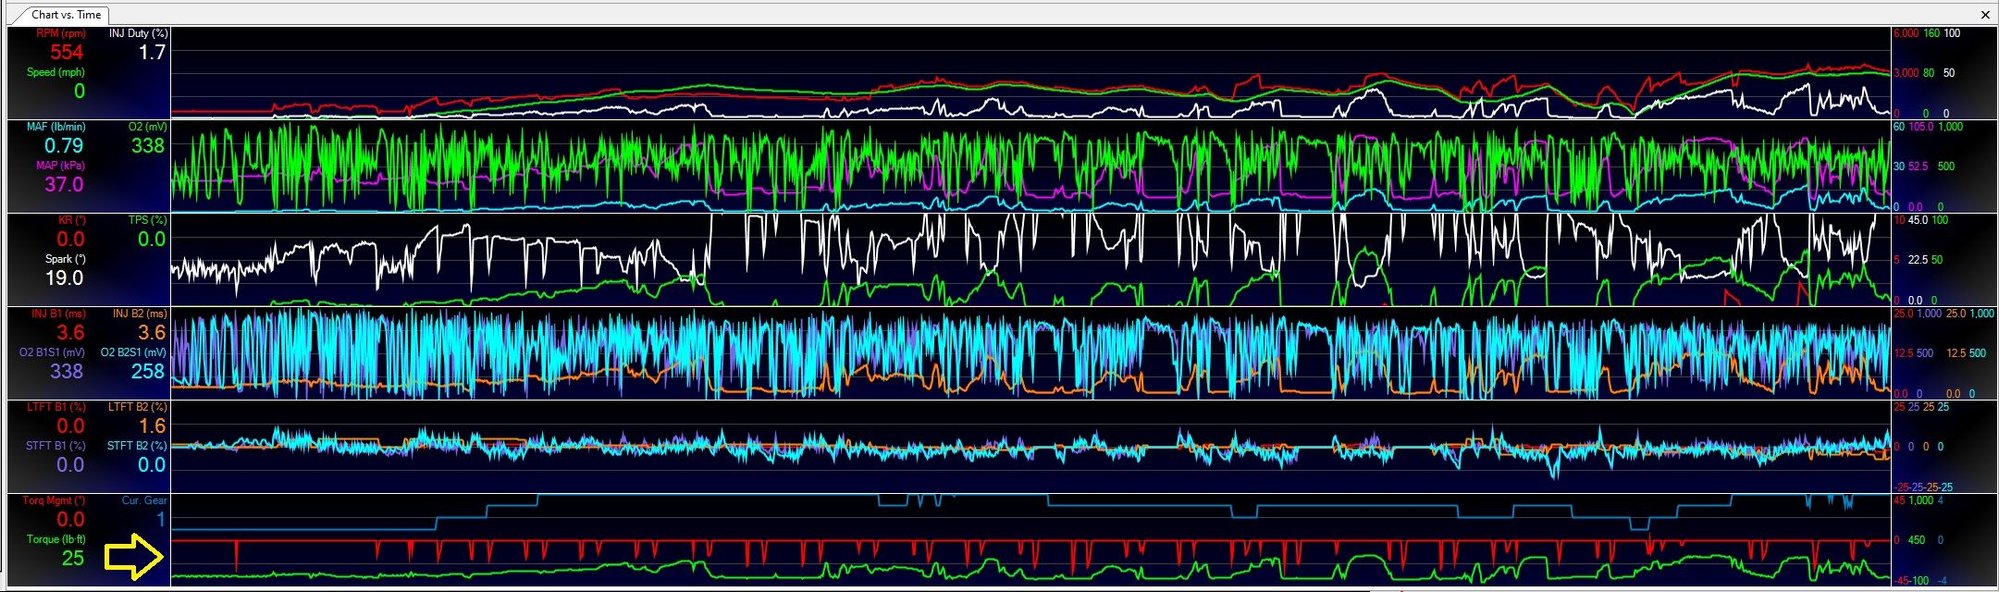Viewport: 1999px width, 592px height.
Task: Click the LTFT B2 (%) label
Action: click(x=137, y=407)
